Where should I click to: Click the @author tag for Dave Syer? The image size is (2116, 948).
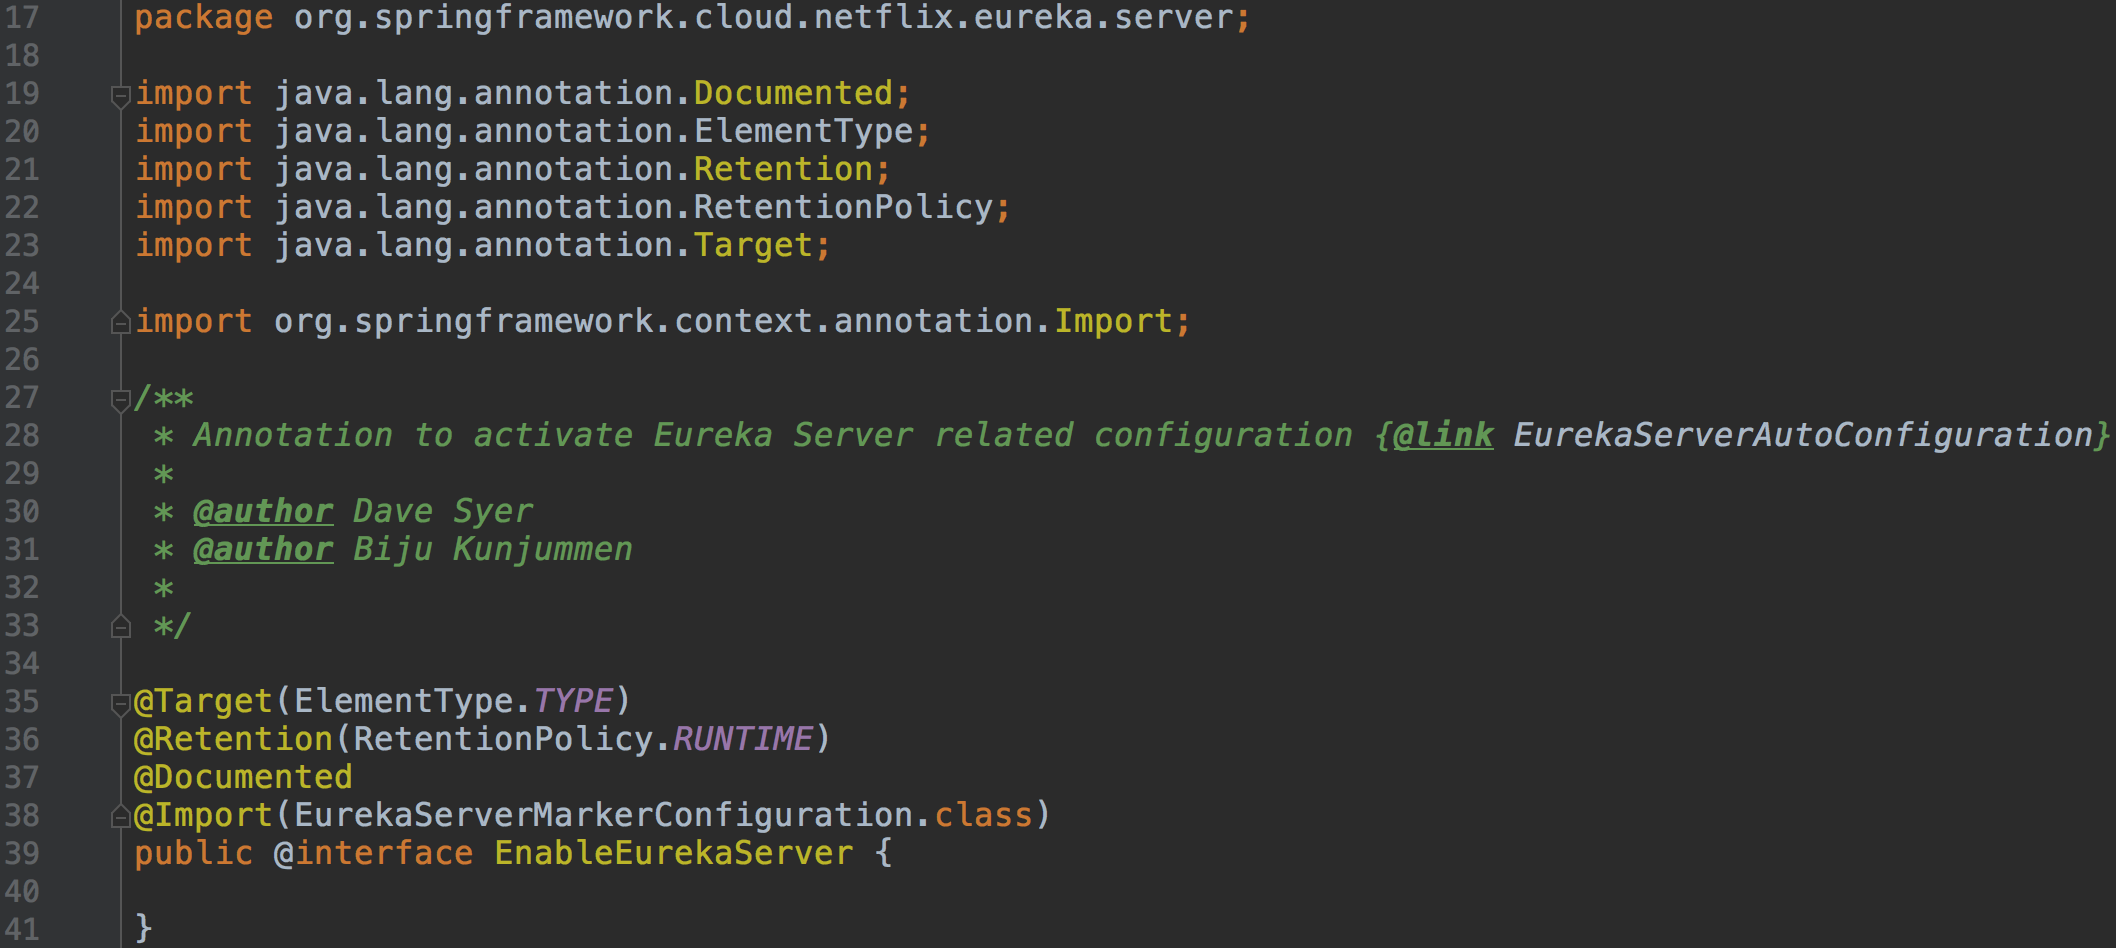click(x=263, y=512)
